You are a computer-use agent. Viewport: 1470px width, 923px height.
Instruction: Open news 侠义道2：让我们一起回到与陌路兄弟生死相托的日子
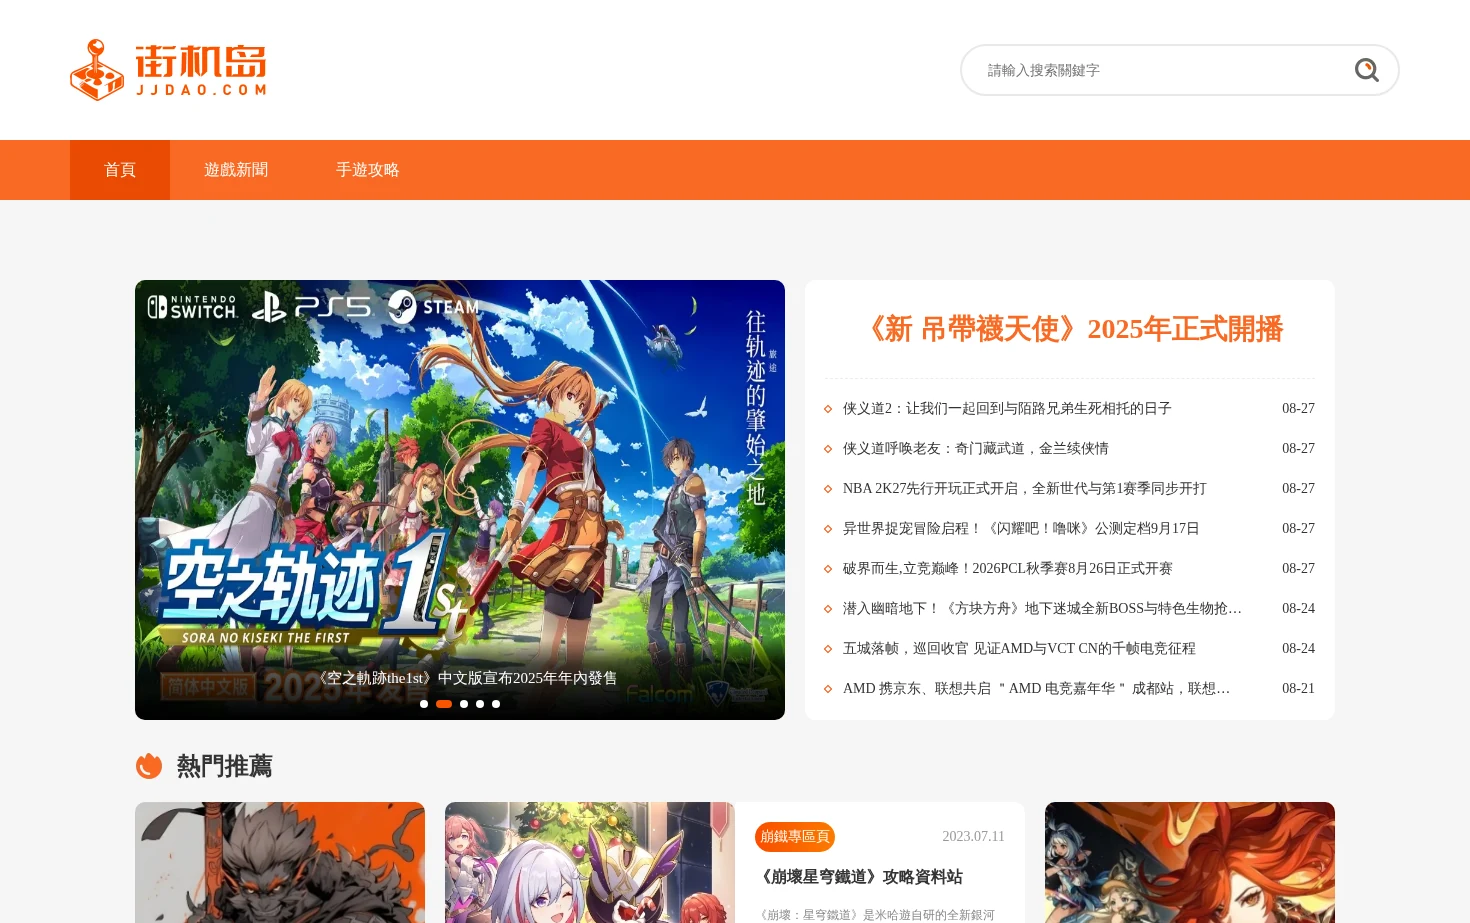click(x=1007, y=408)
